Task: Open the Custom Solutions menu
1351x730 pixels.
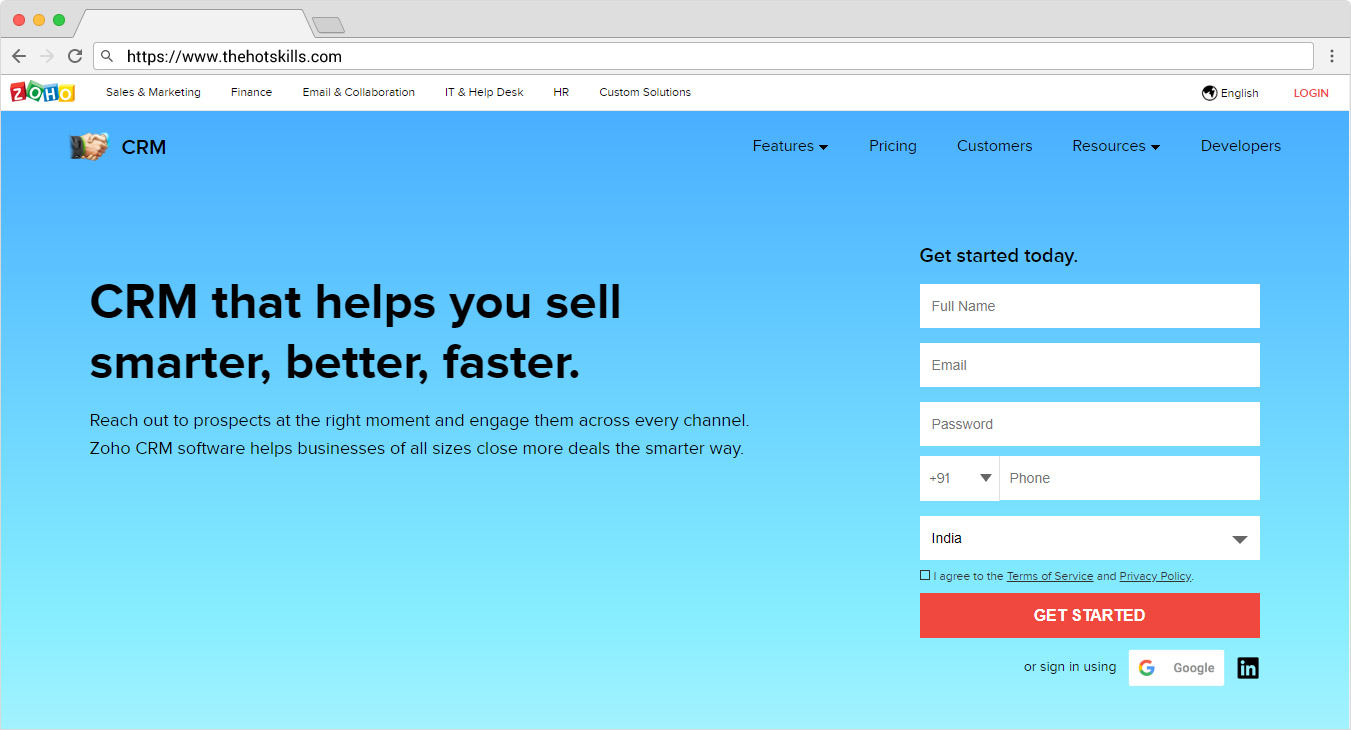Action: [x=645, y=92]
